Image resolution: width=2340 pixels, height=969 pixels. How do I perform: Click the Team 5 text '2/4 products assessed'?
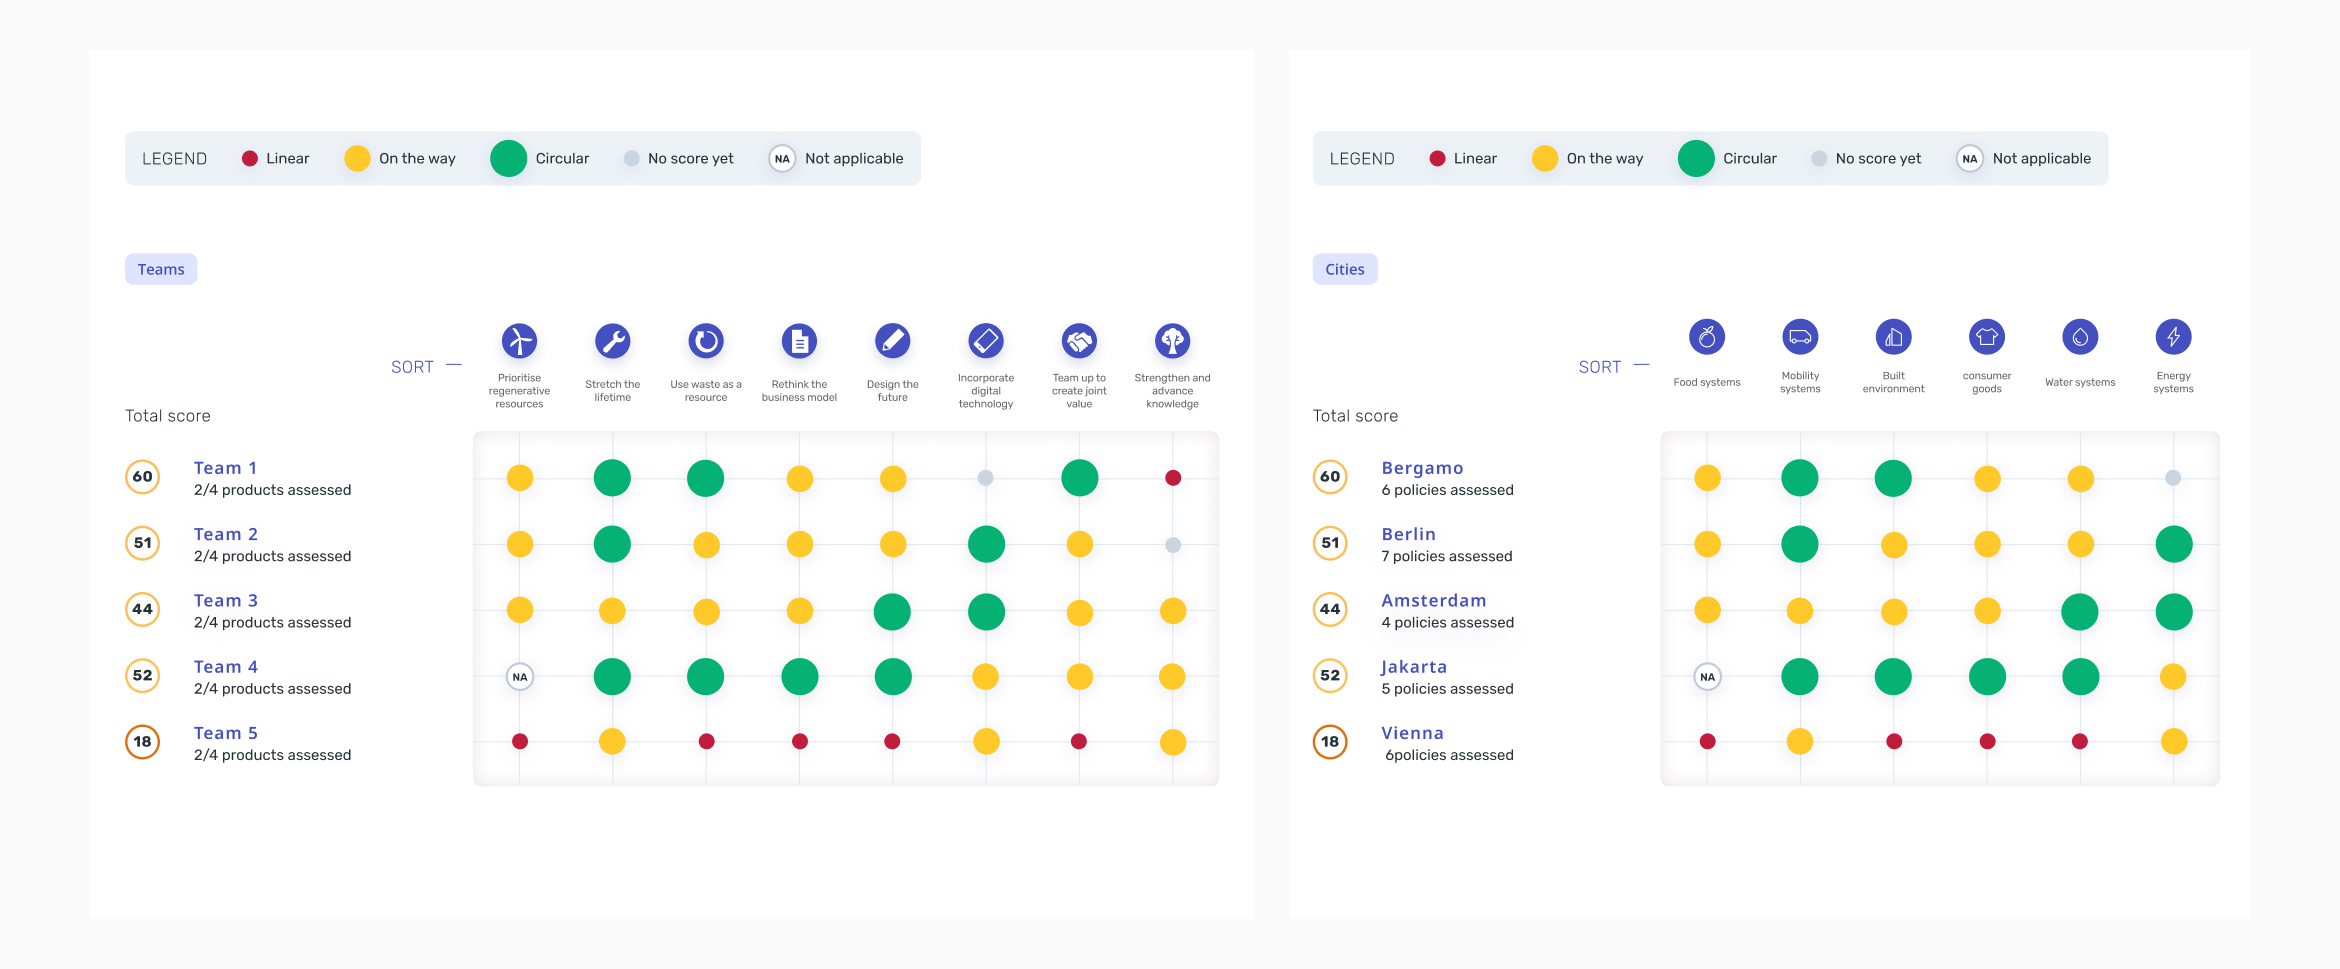(x=272, y=755)
